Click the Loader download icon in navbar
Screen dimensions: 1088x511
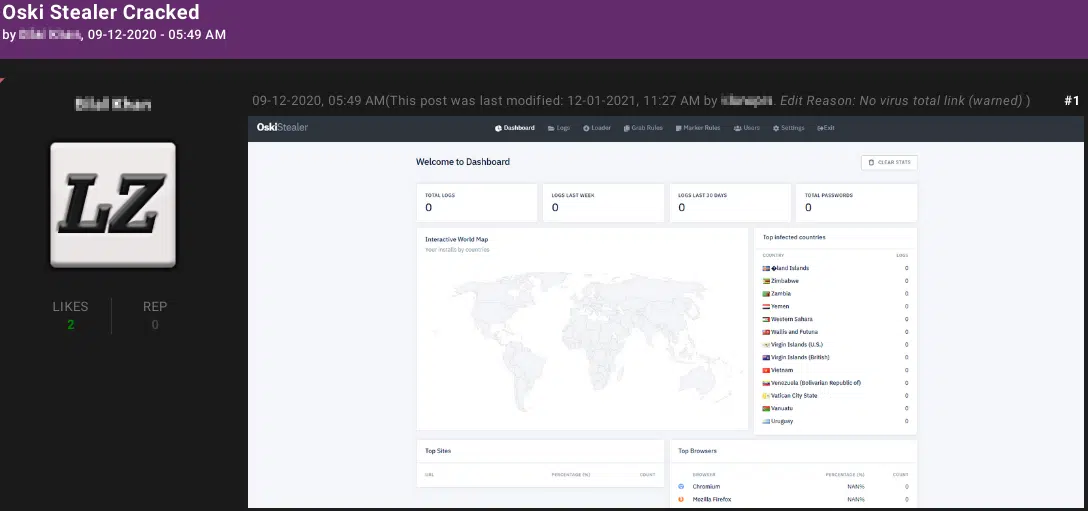586,128
